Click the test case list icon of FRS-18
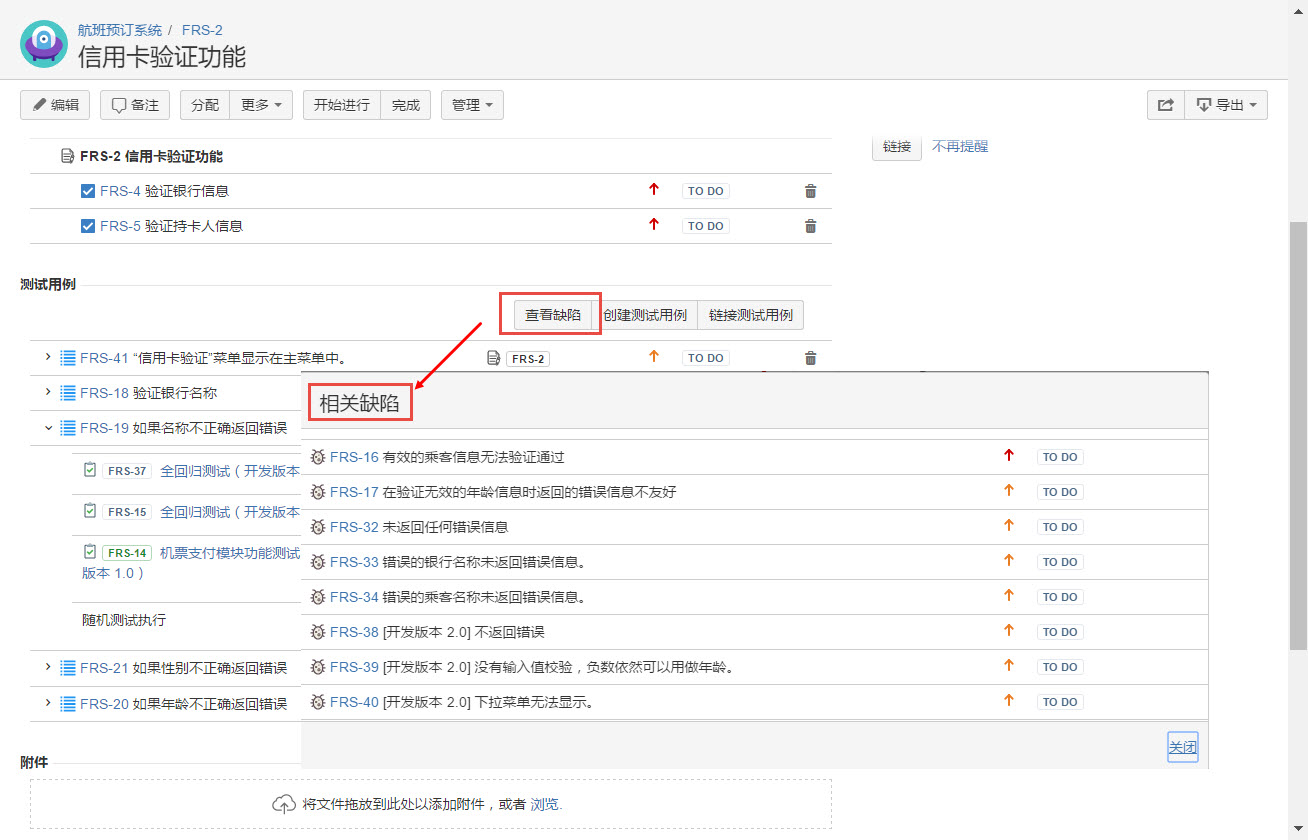Image resolution: width=1308 pixels, height=840 pixels. tap(68, 393)
